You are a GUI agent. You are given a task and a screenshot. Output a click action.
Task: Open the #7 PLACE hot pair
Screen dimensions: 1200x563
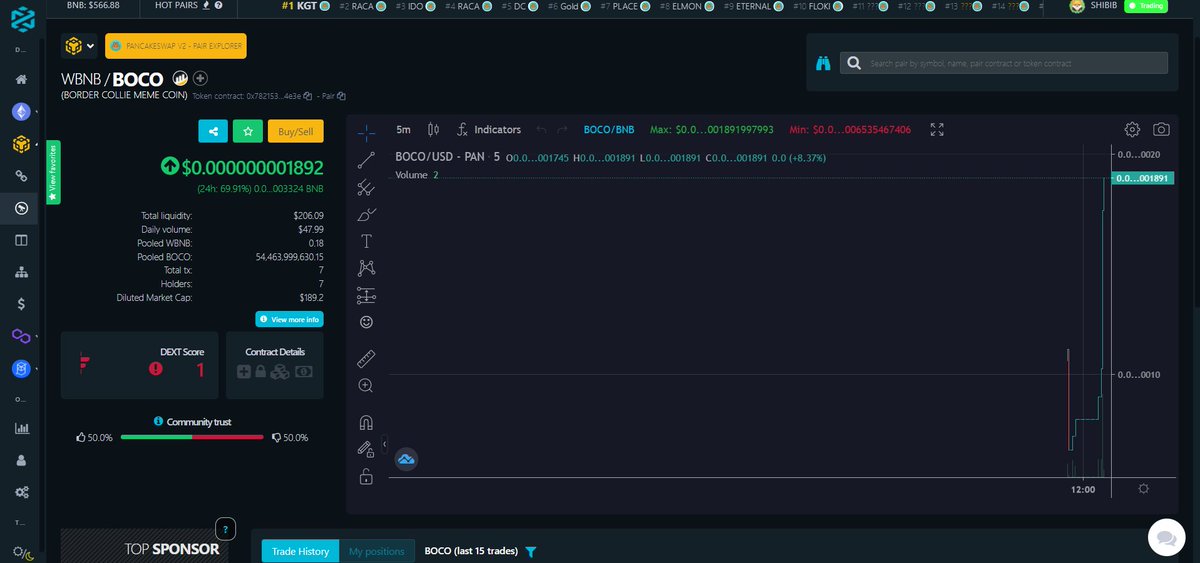point(624,6)
